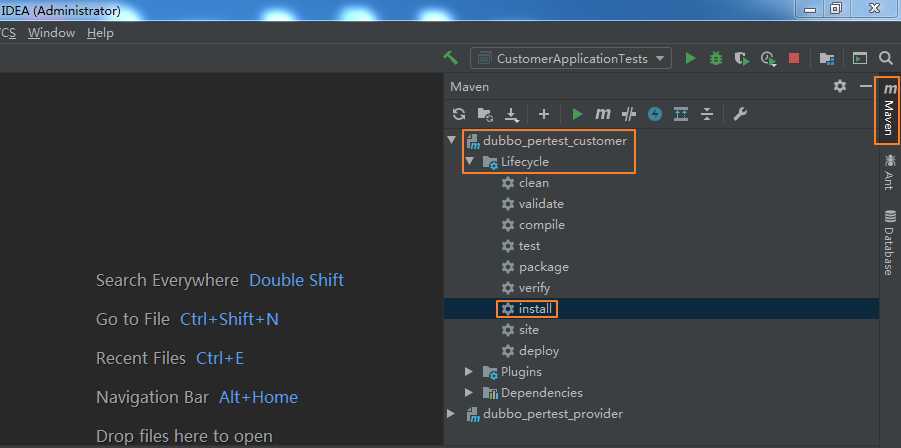The width and height of the screenshot is (901, 448).
Task: Open Search Everywhere magnifier icon
Action: coord(885,58)
